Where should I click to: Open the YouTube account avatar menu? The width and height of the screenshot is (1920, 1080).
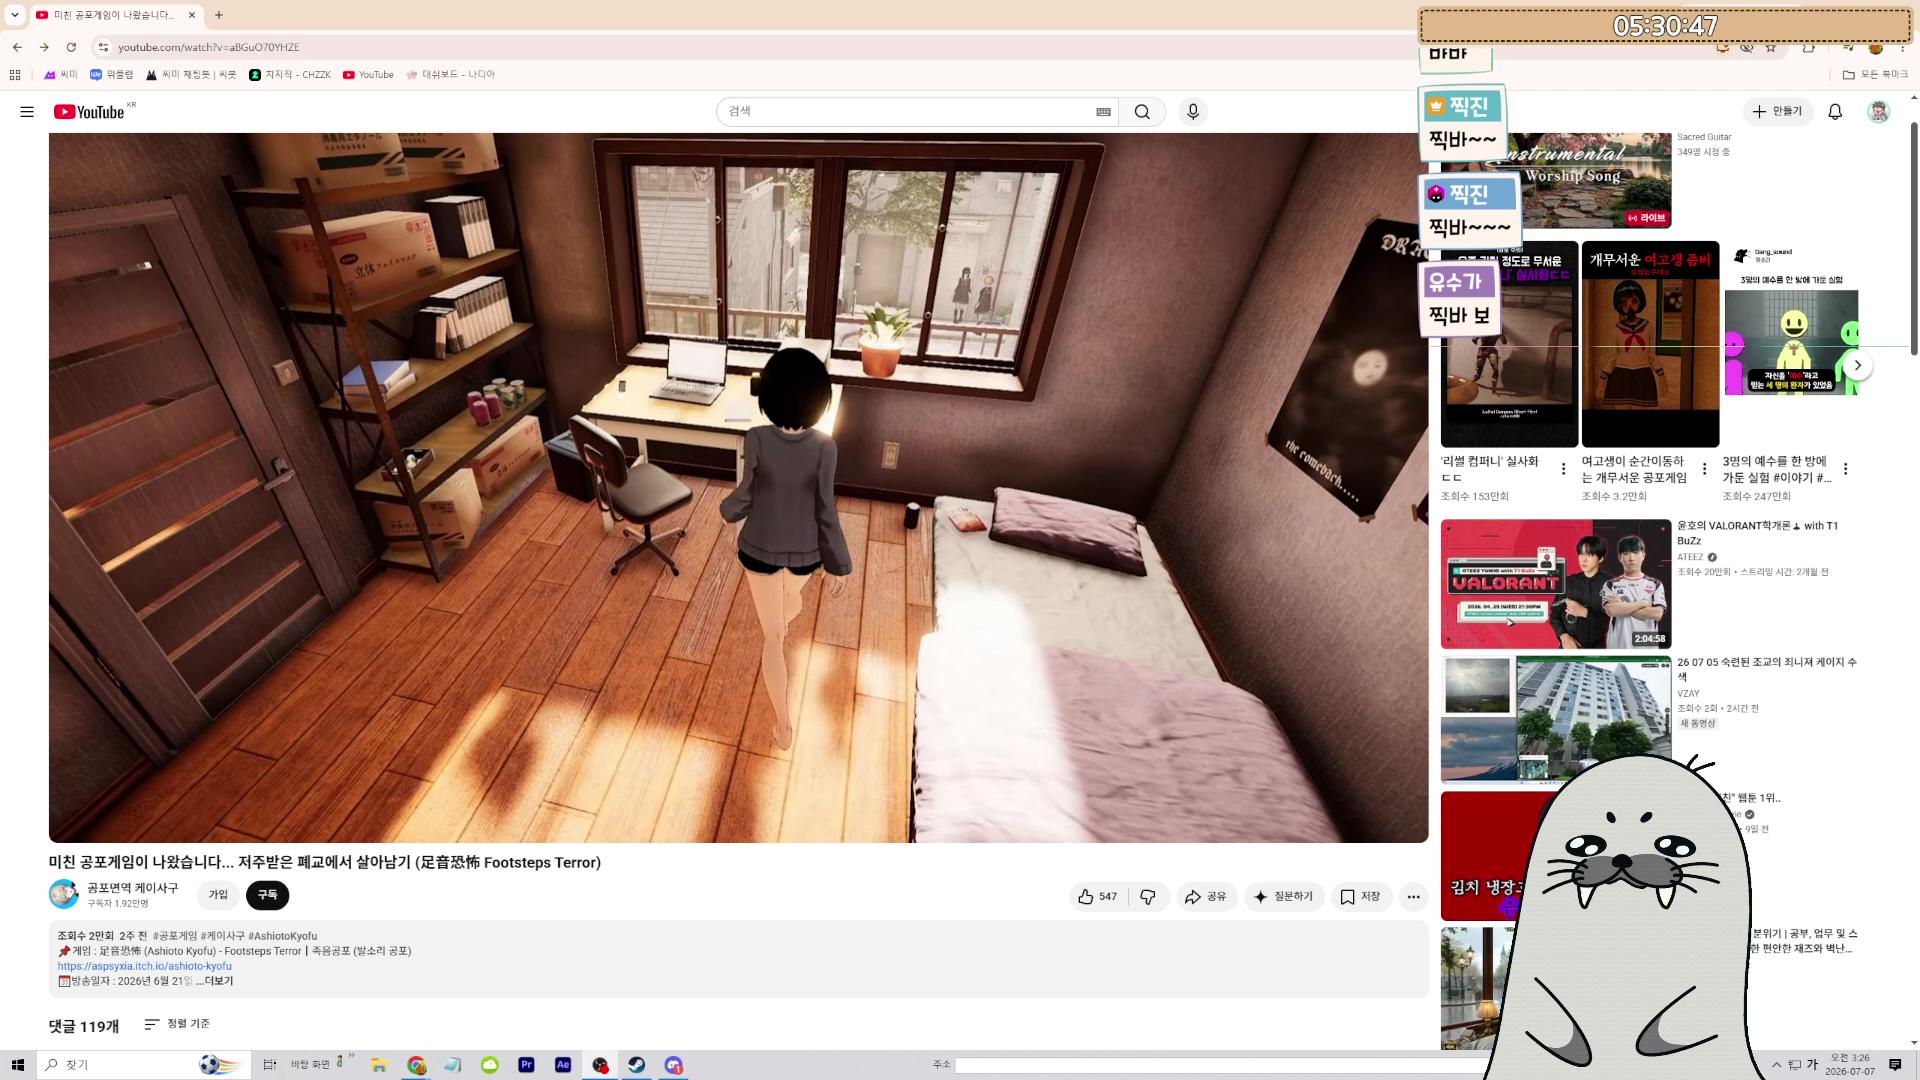point(1879,112)
